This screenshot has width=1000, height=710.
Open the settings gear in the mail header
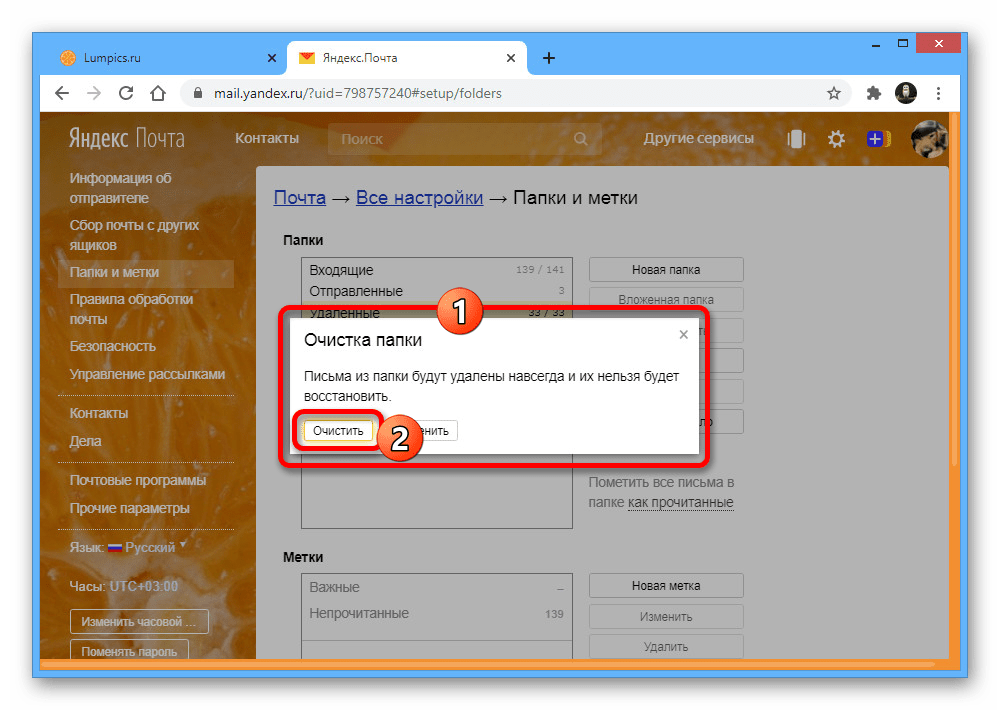click(836, 139)
